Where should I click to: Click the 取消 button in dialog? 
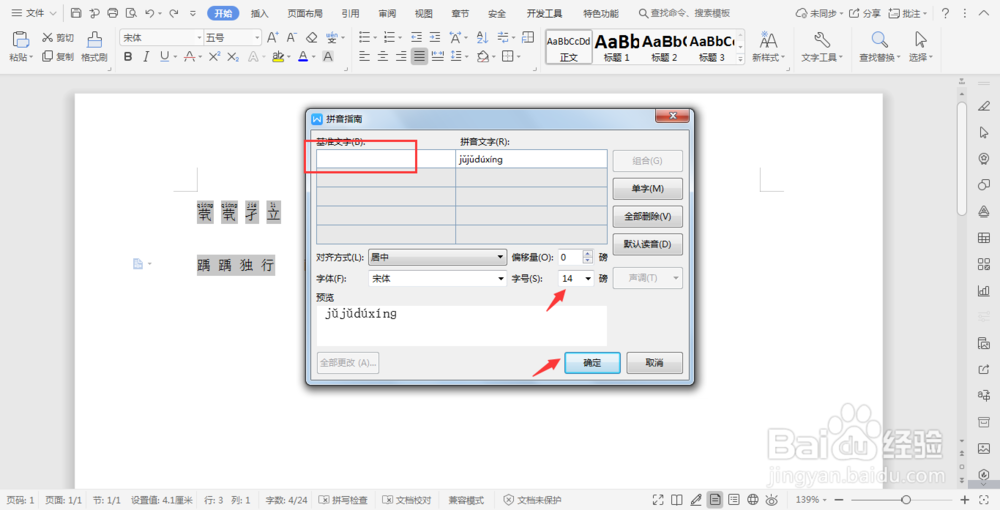point(654,363)
